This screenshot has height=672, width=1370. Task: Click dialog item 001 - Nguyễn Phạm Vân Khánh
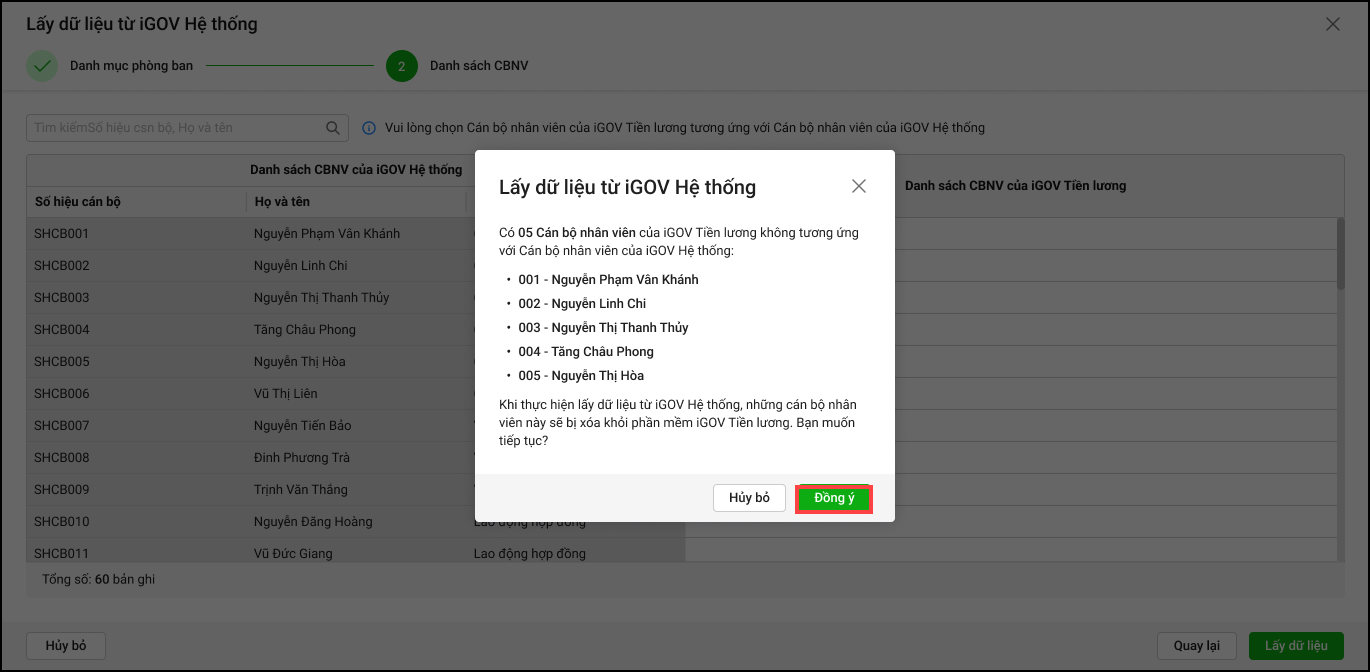point(608,280)
